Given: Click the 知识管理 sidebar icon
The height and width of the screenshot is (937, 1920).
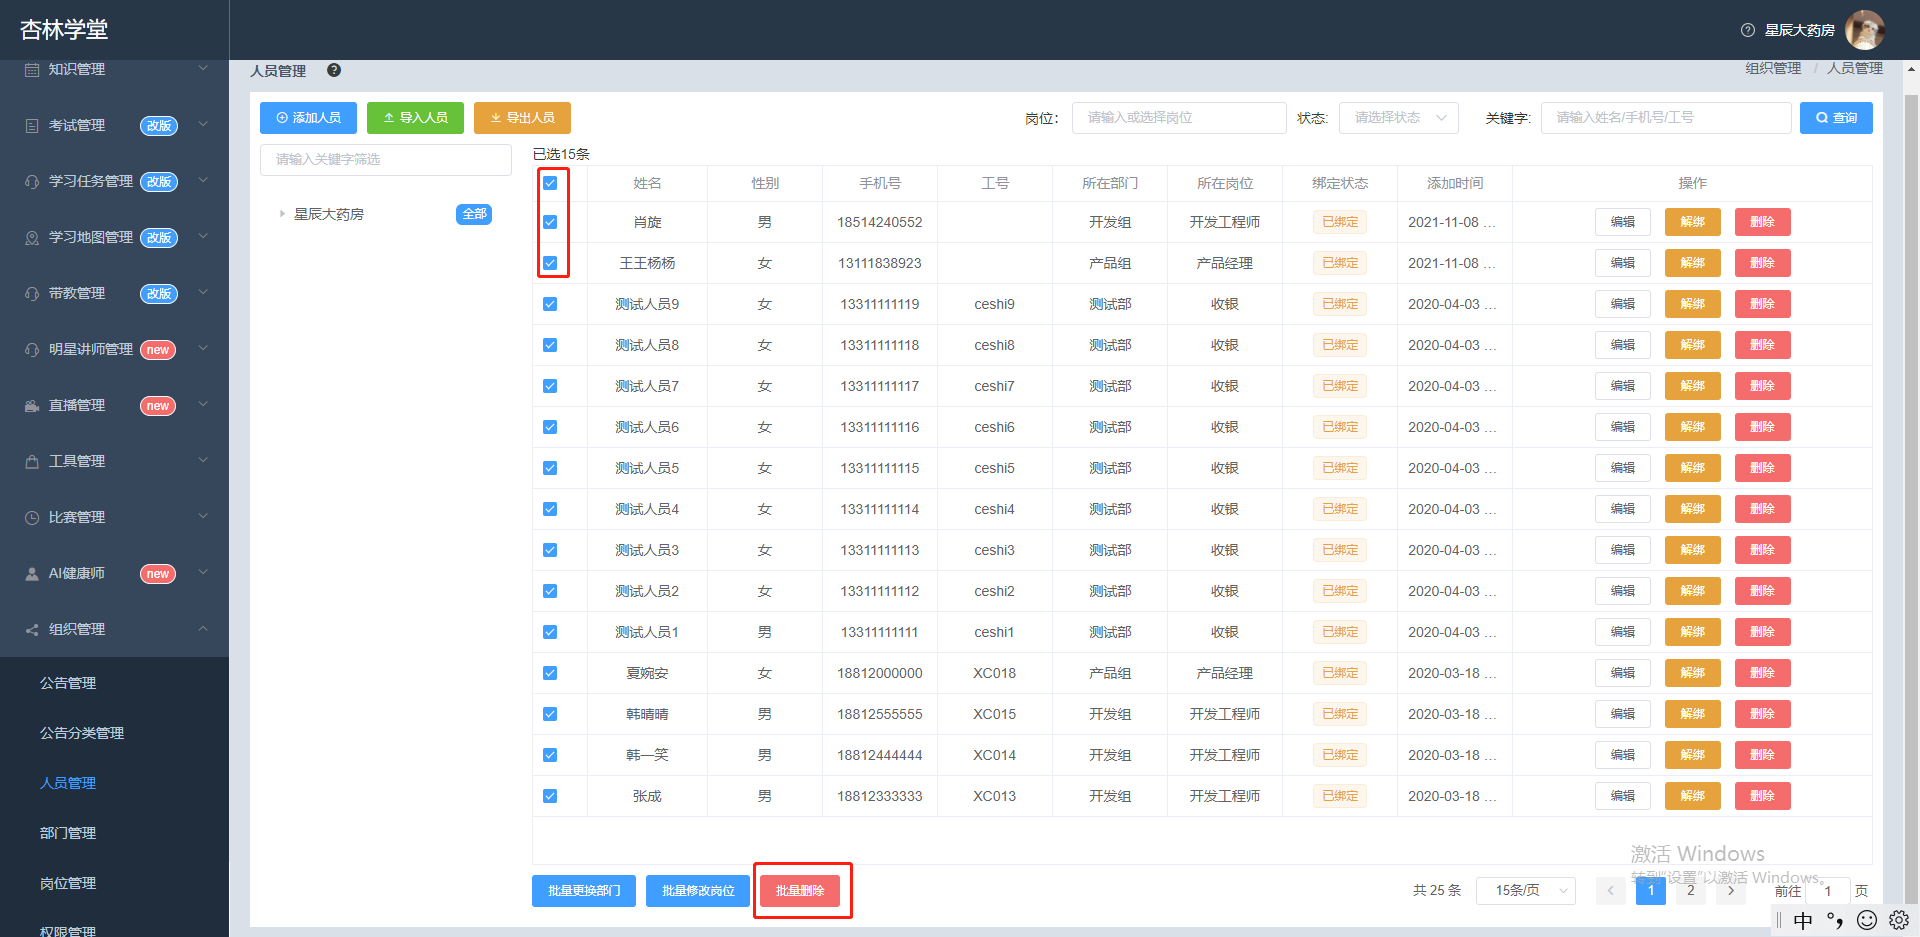Looking at the screenshot, I should [32, 69].
